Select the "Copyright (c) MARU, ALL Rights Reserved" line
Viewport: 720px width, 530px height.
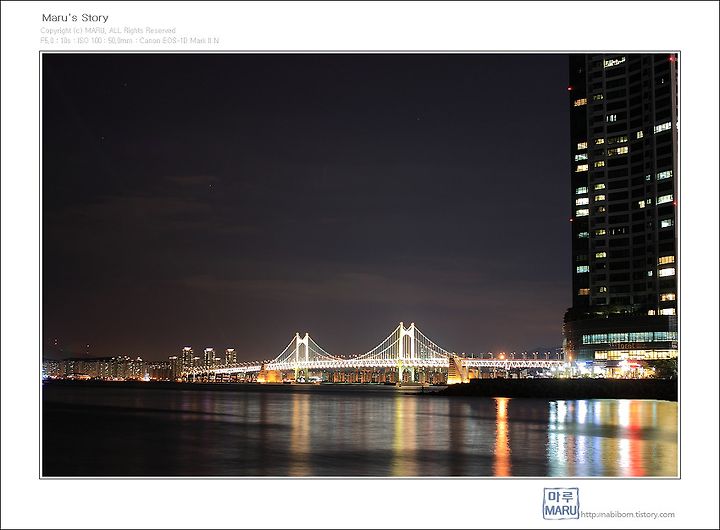[x=108, y=30]
